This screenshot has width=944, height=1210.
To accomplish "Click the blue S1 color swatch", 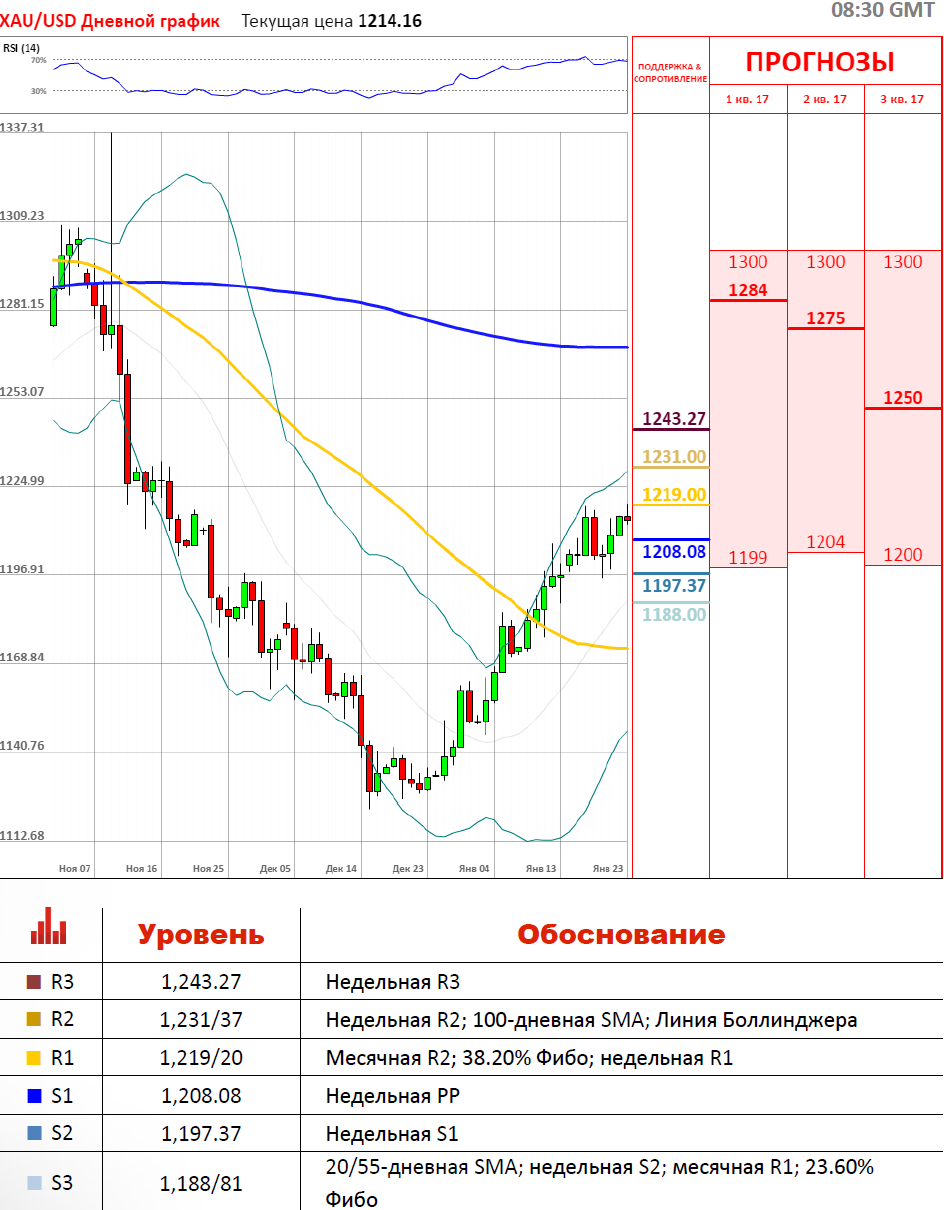I will tap(33, 1096).
